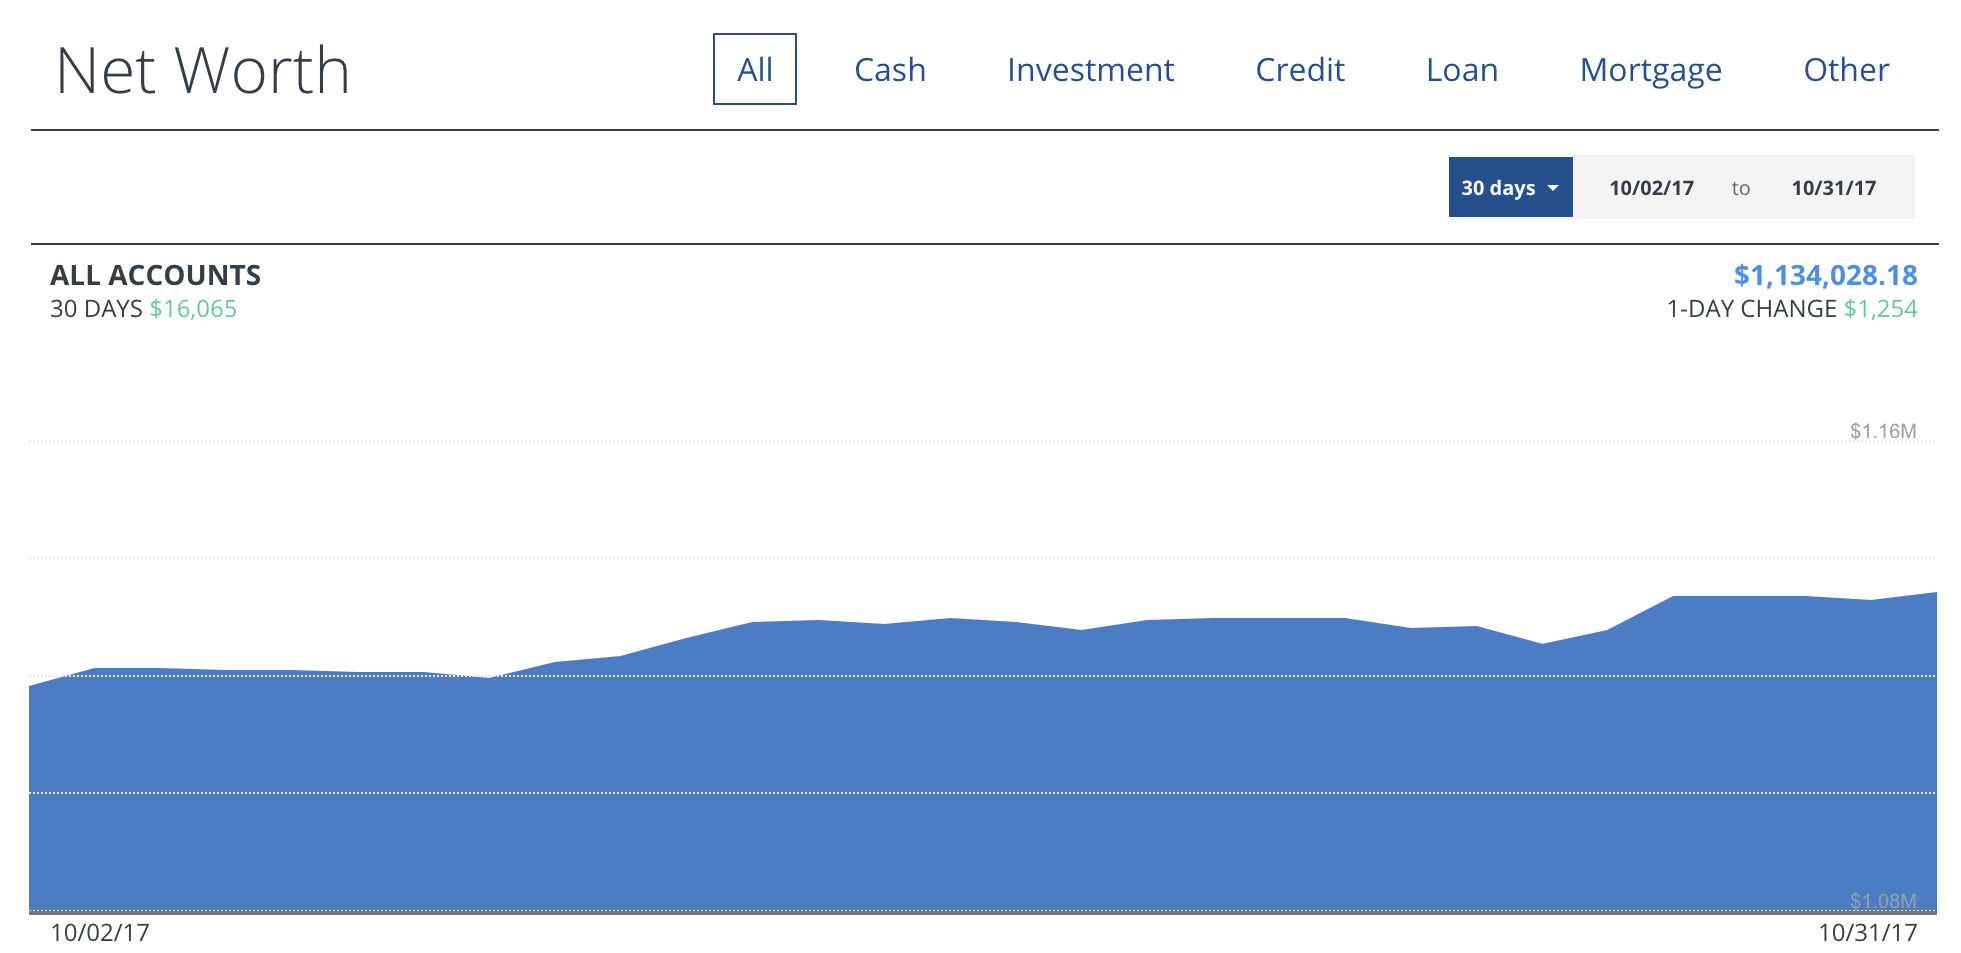
Task: Open the Investment tab
Action: click(x=1090, y=70)
